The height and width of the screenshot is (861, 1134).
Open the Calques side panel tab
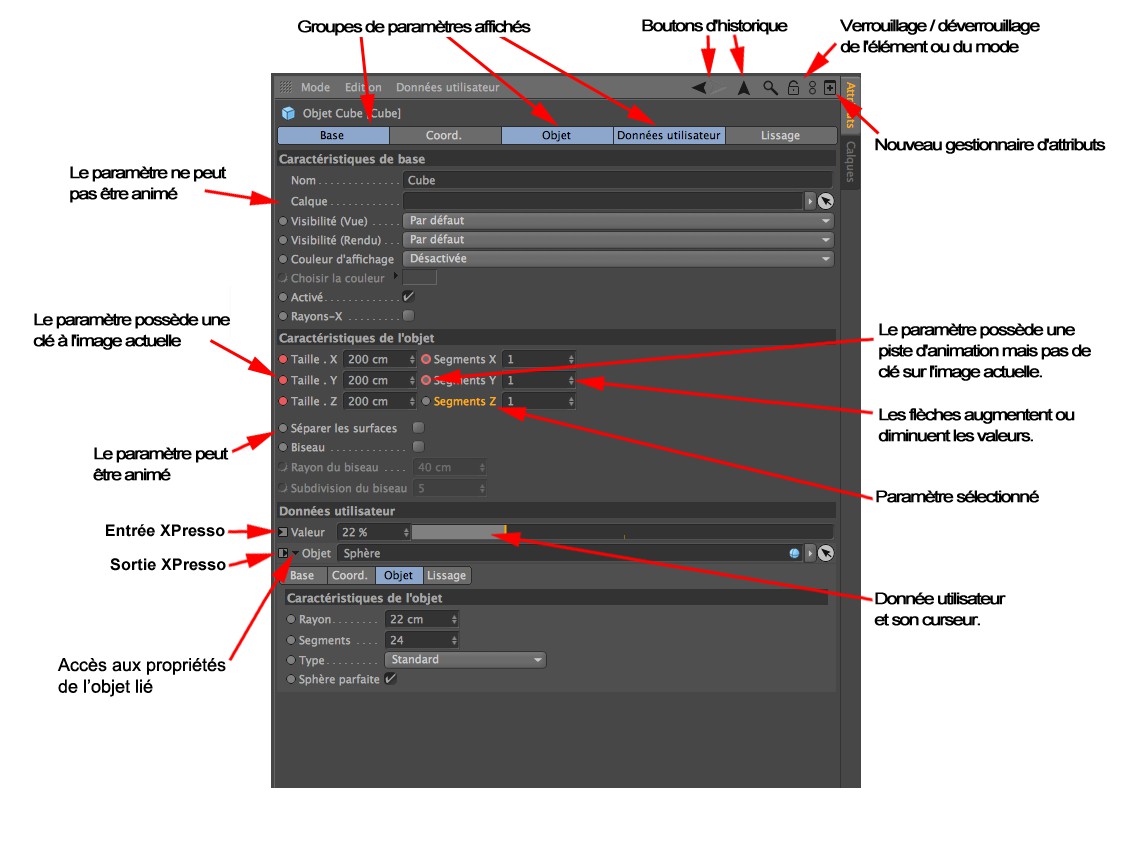850,162
